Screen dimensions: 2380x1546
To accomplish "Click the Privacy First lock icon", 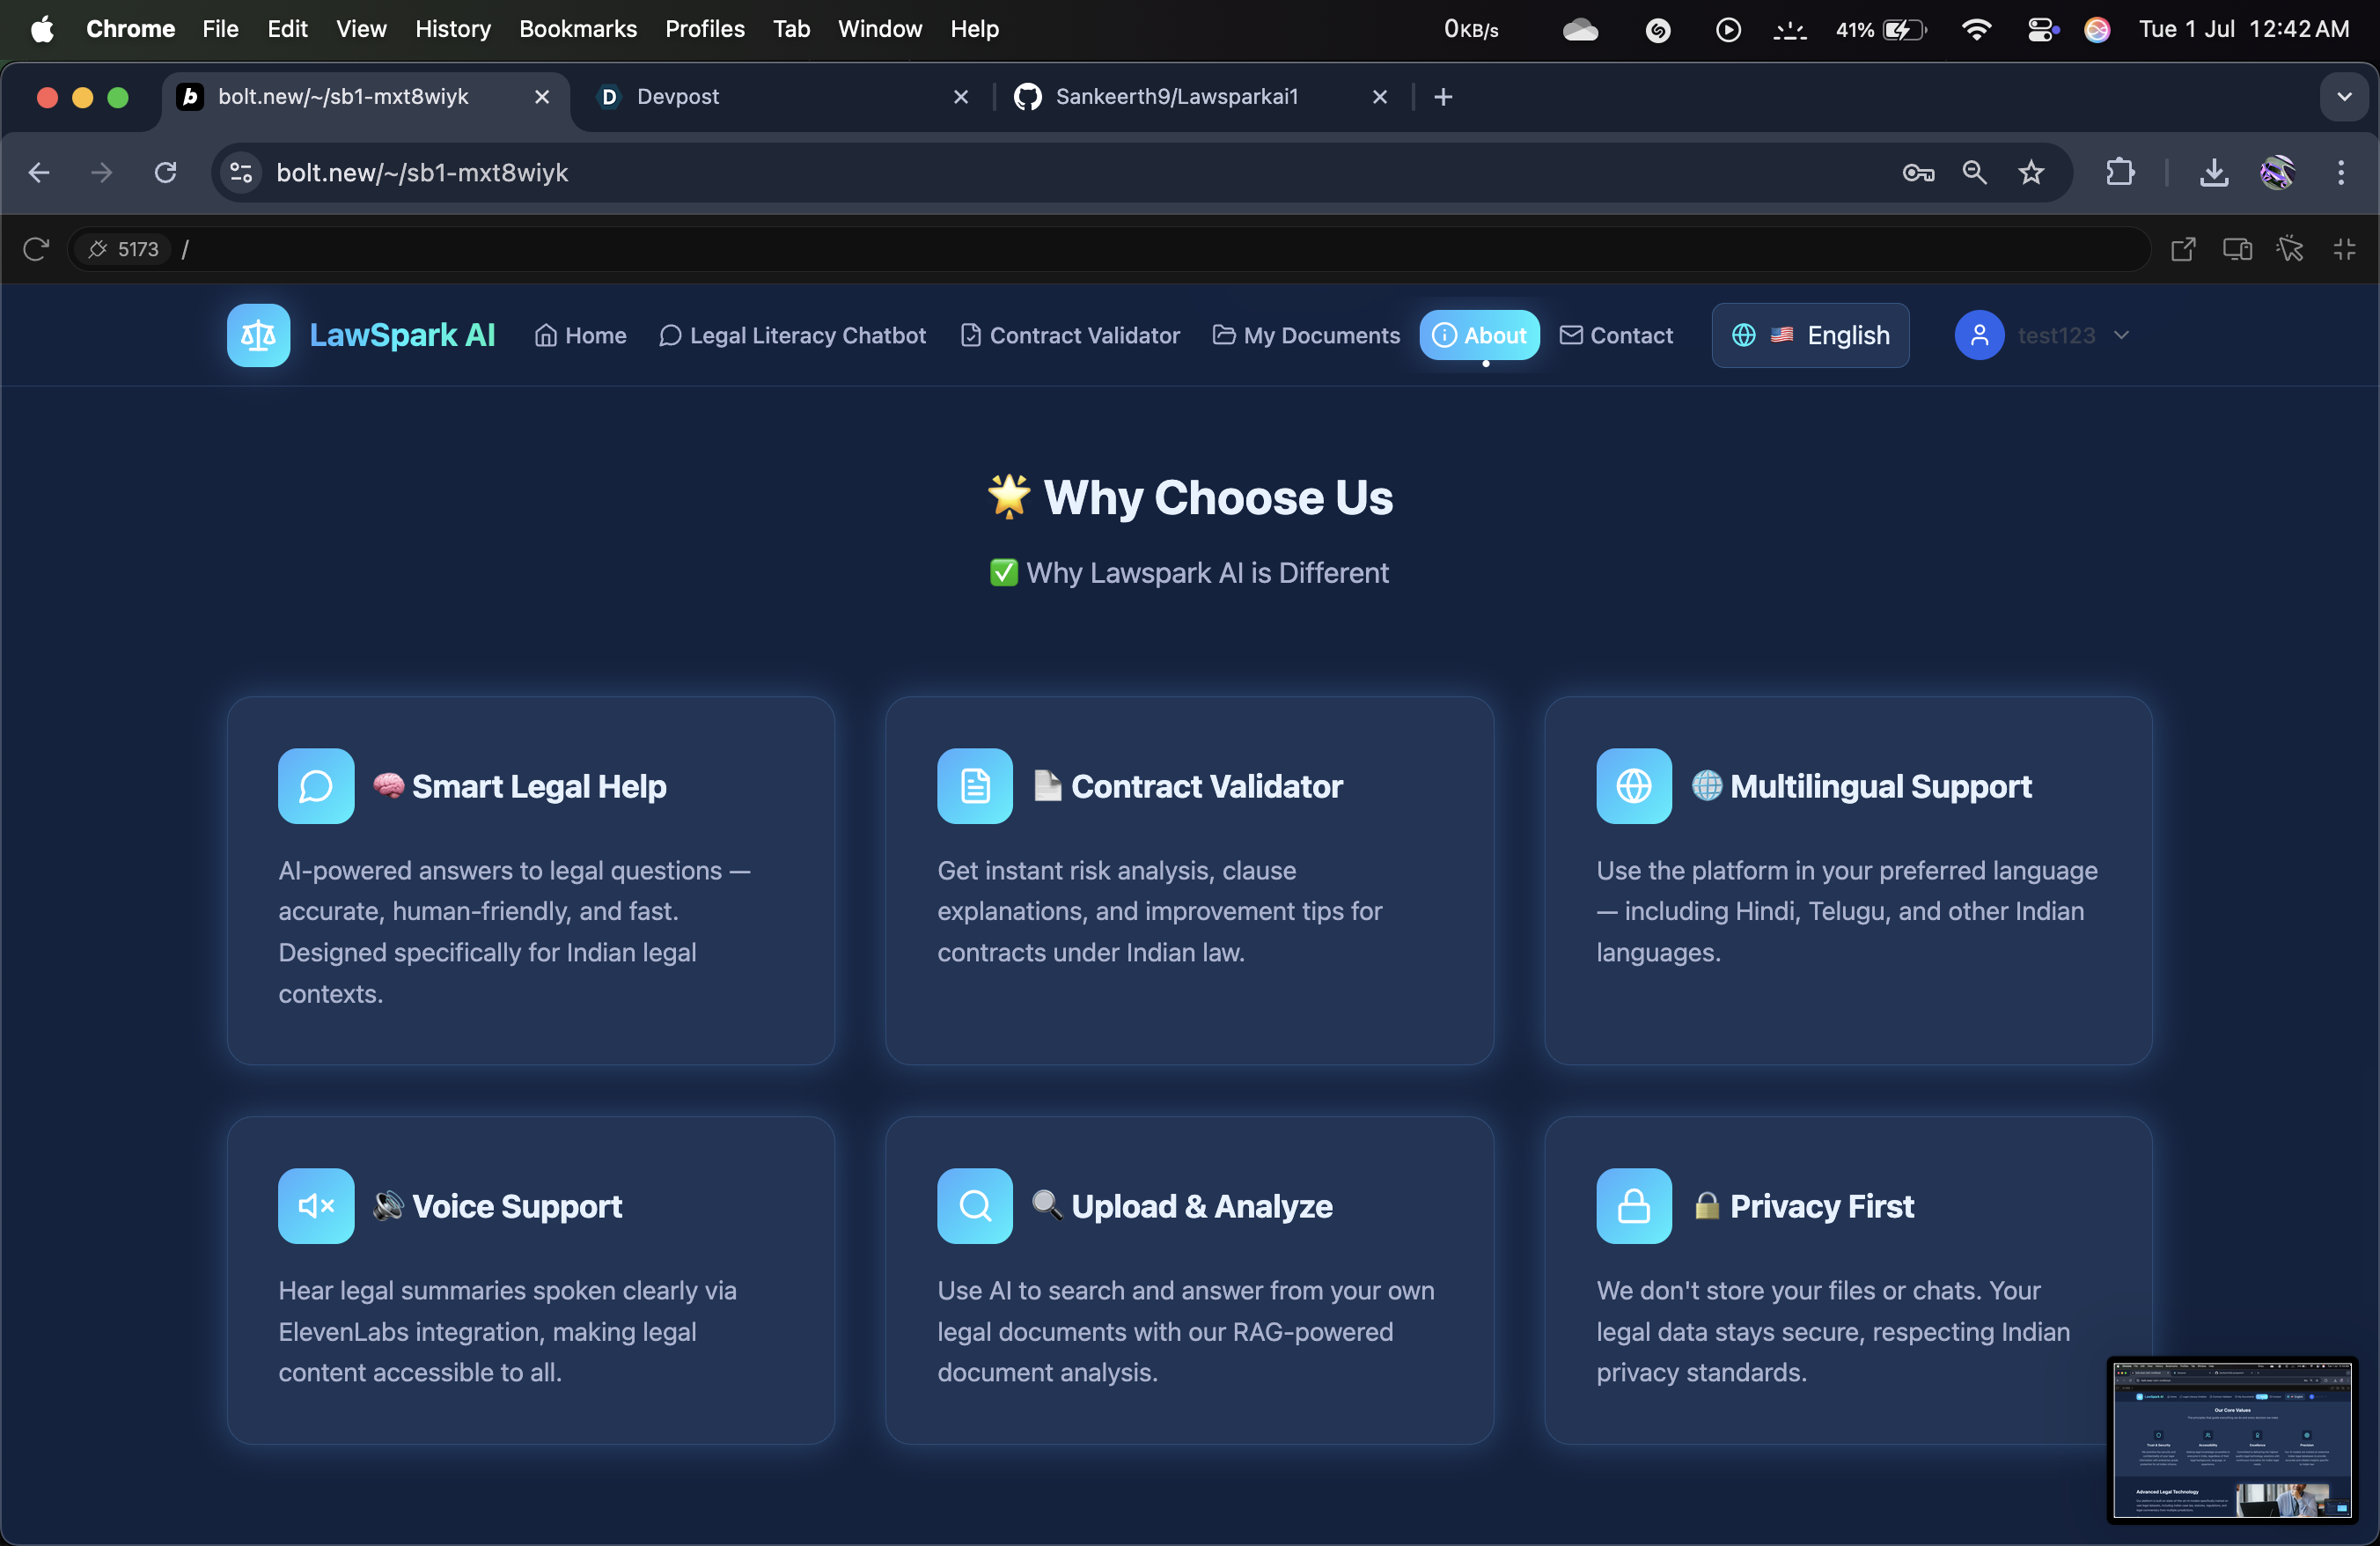I will click(x=1633, y=1206).
